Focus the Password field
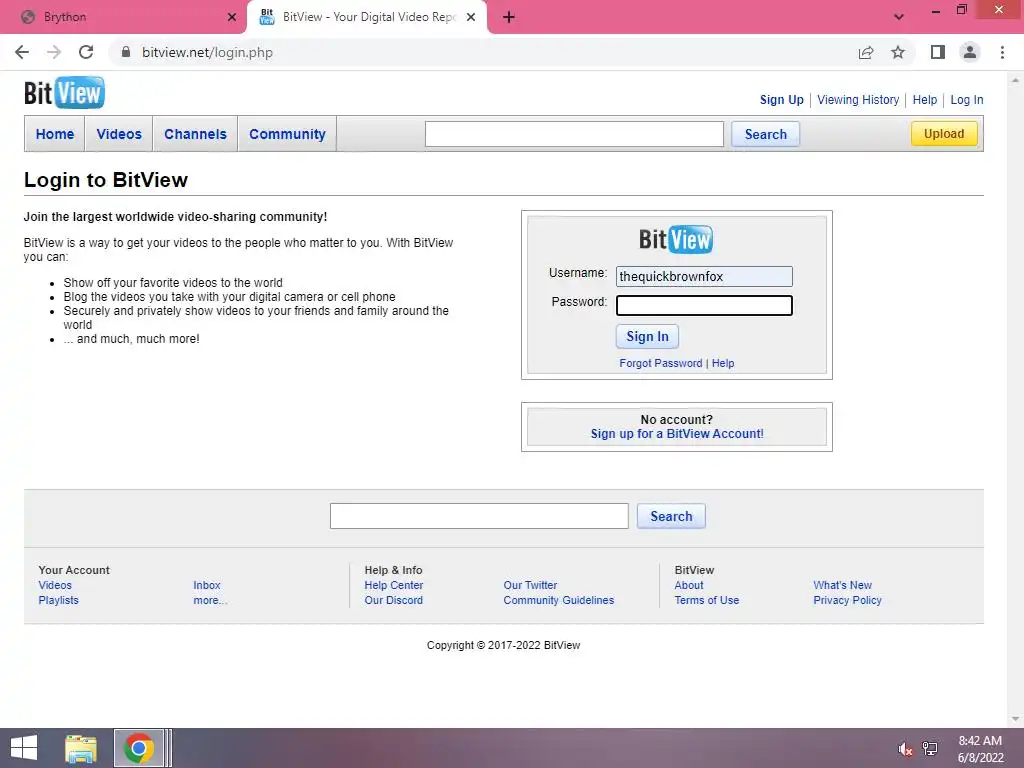Viewport: 1024px width, 768px height. [x=704, y=306]
